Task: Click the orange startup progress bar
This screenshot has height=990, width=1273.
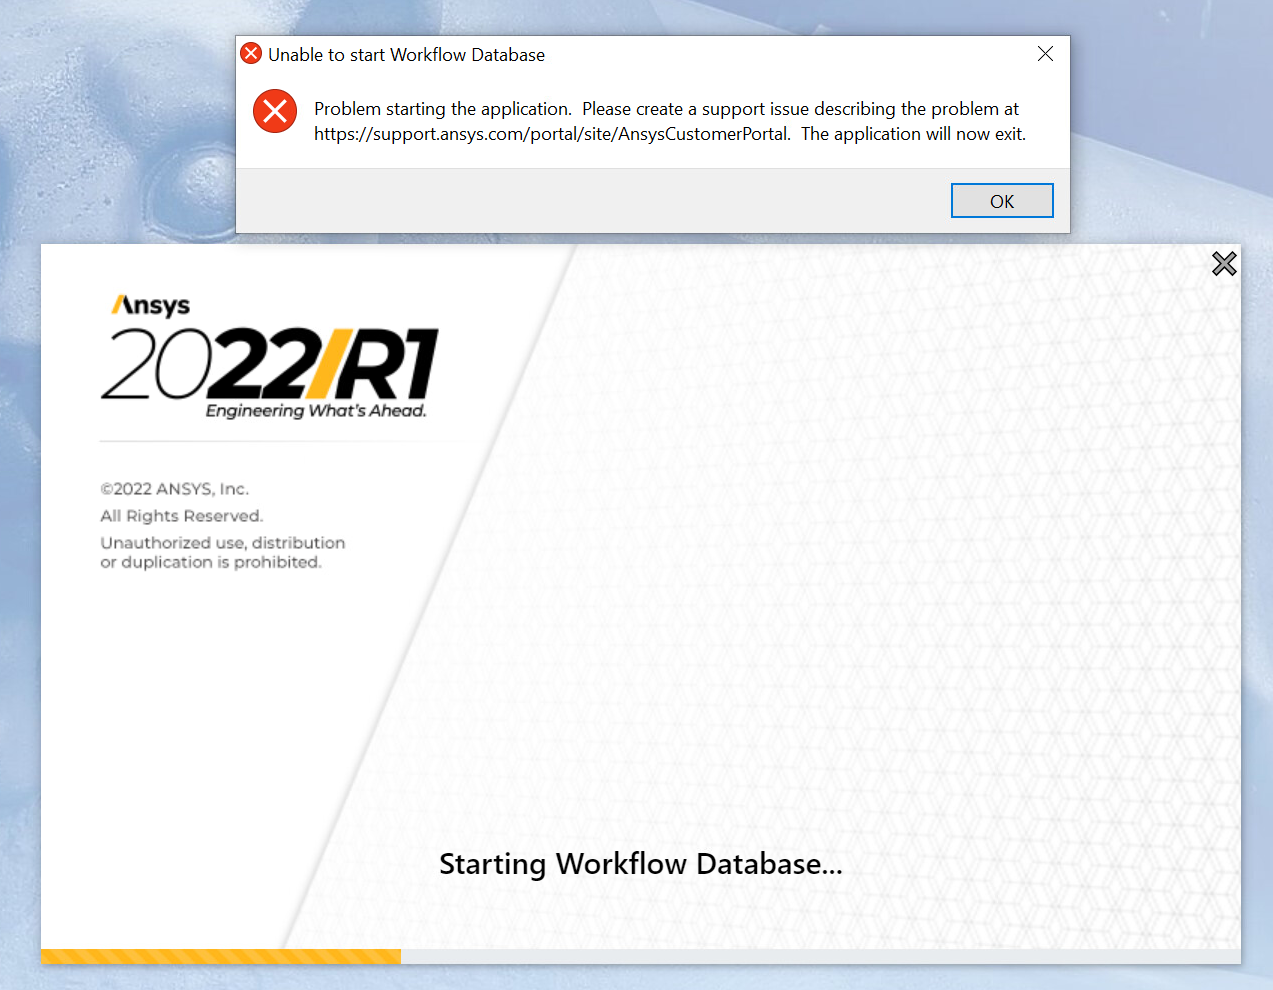Action: coord(221,956)
